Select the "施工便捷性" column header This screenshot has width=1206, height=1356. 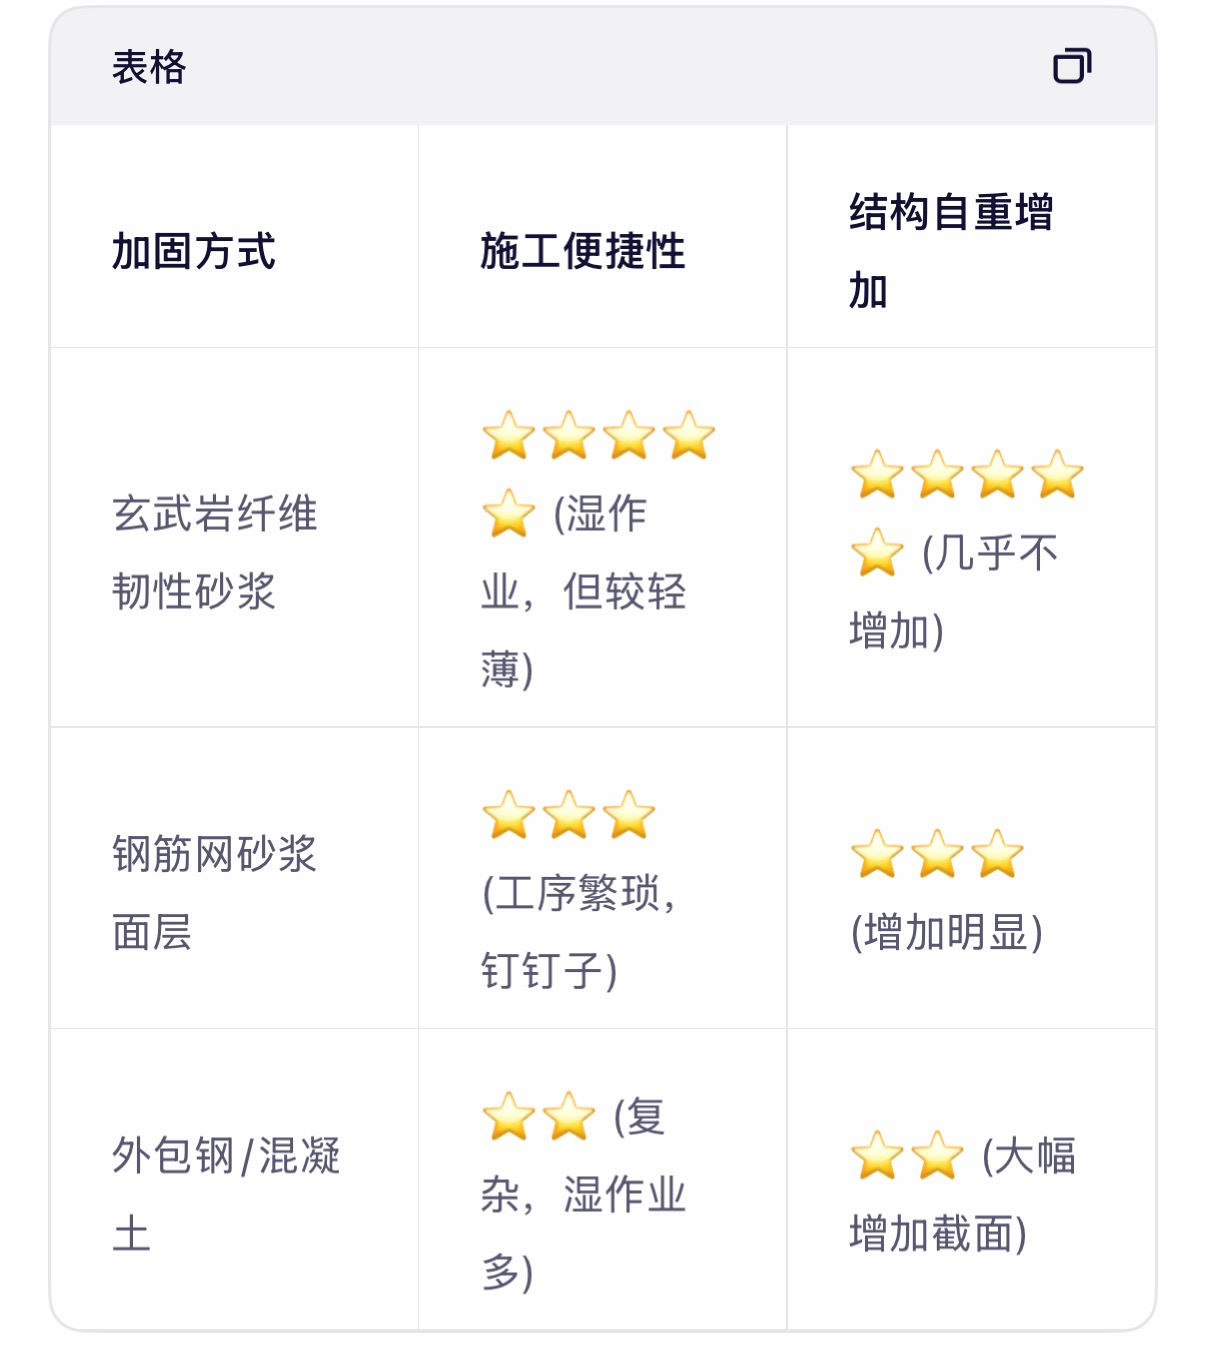pyautogui.click(x=582, y=251)
